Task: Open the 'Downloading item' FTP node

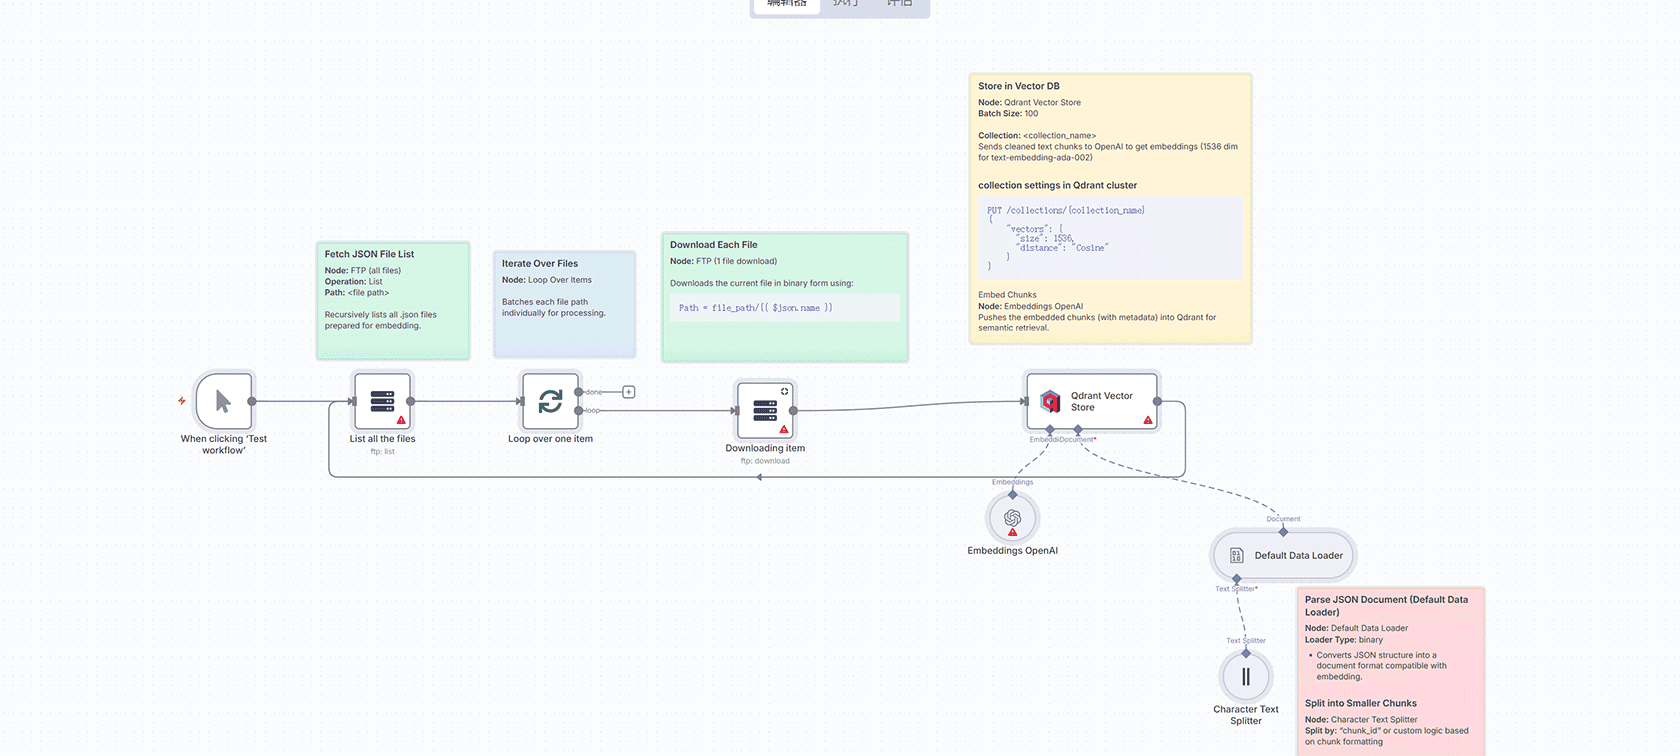Action: pyautogui.click(x=765, y=410)
